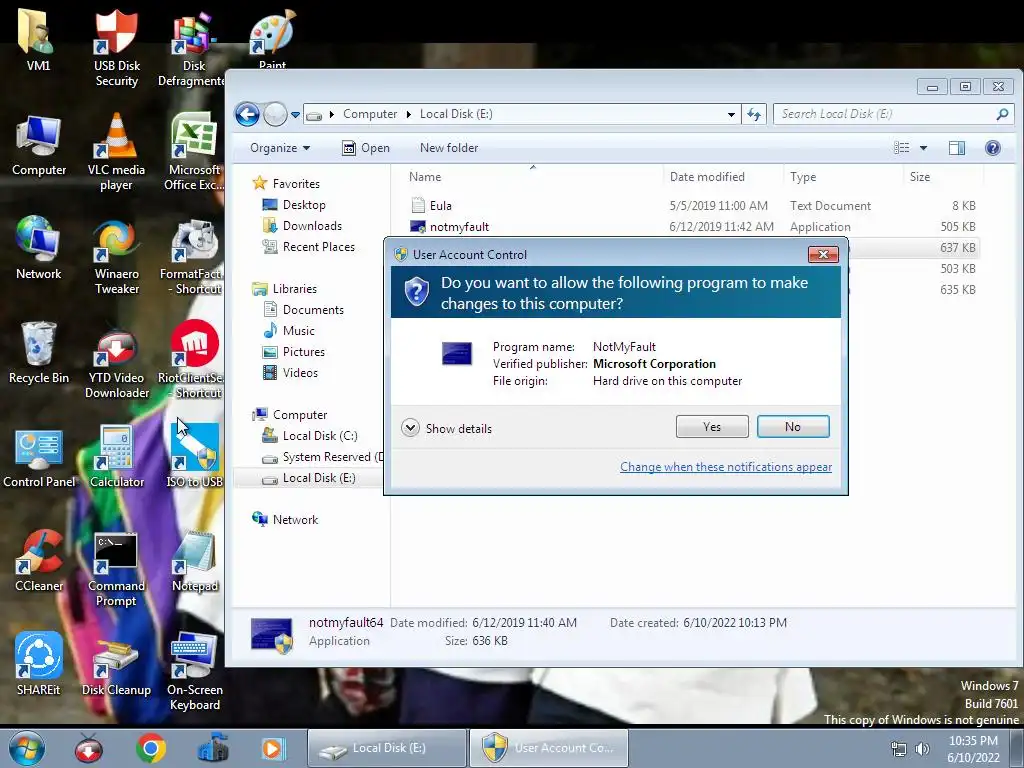
Task: Select FormatFactory shortcut desktop icon
Action: pyautogui.click(x=191, y=257)
